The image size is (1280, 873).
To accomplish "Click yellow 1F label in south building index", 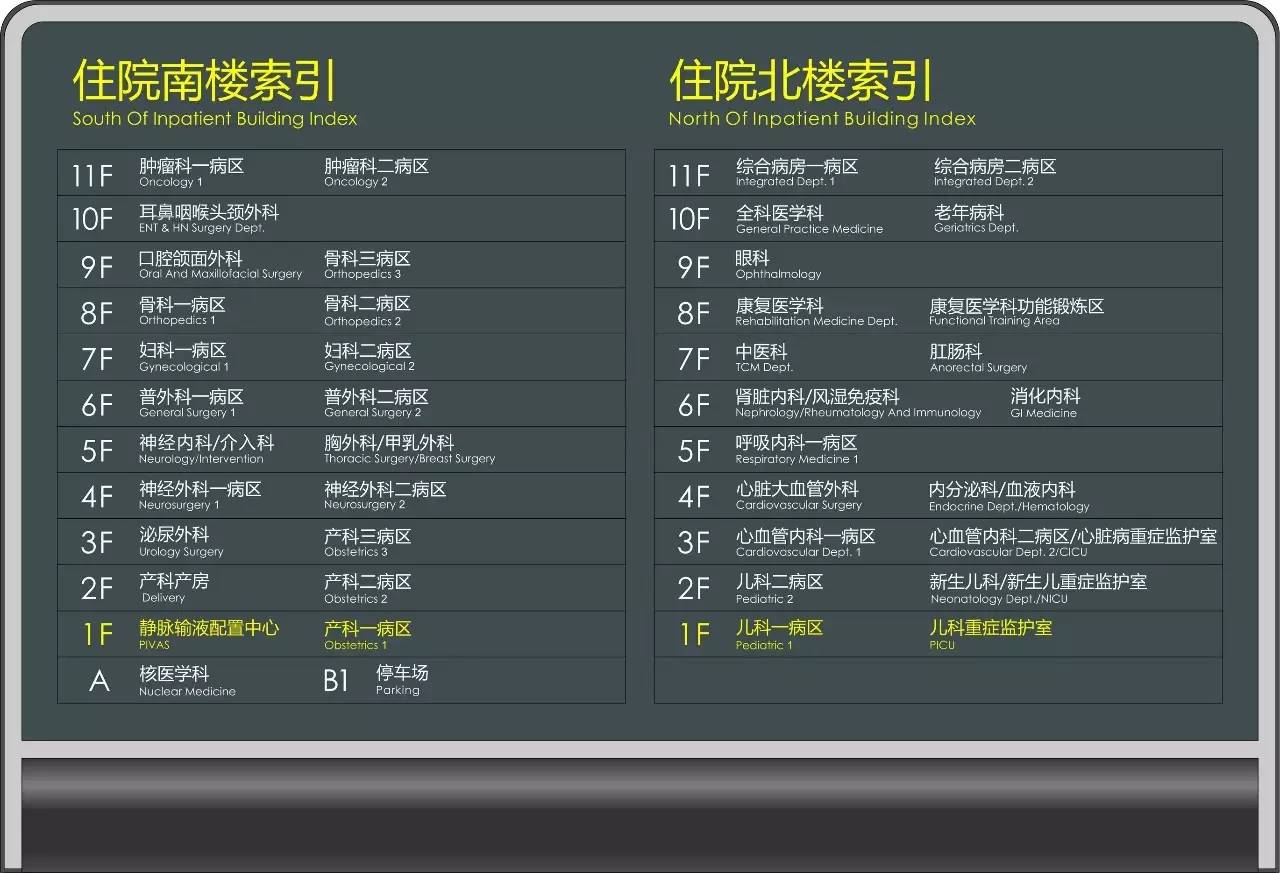I will (x=97, y=635).
